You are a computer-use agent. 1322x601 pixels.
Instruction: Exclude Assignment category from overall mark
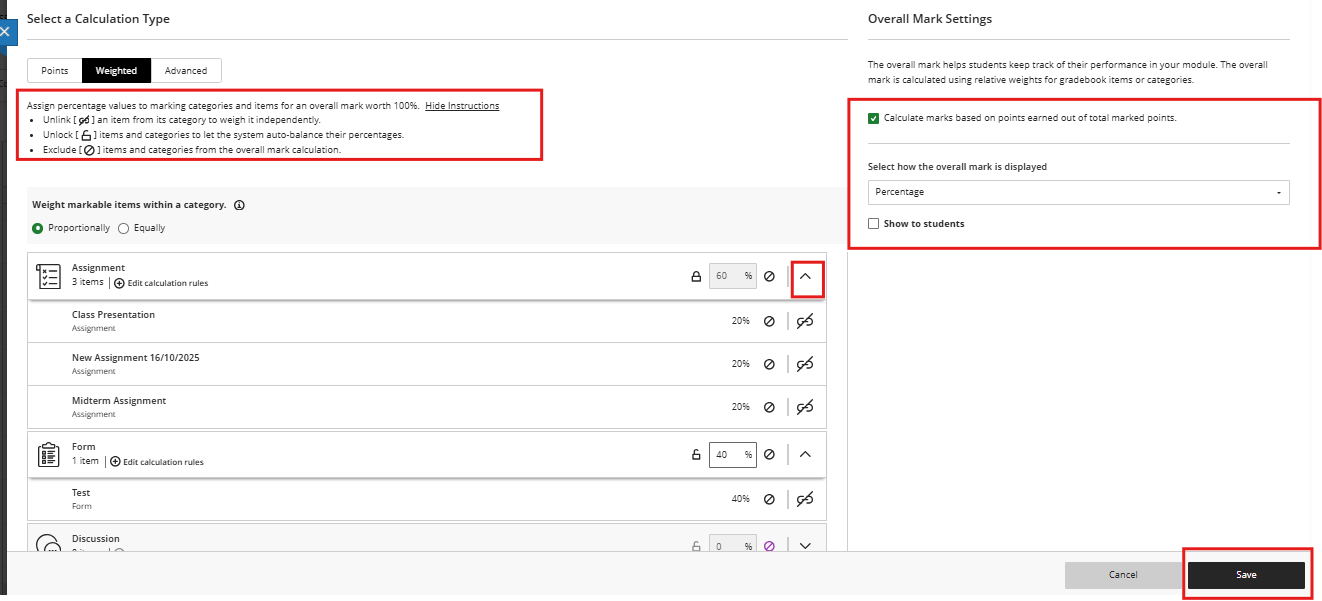point(769,277)
